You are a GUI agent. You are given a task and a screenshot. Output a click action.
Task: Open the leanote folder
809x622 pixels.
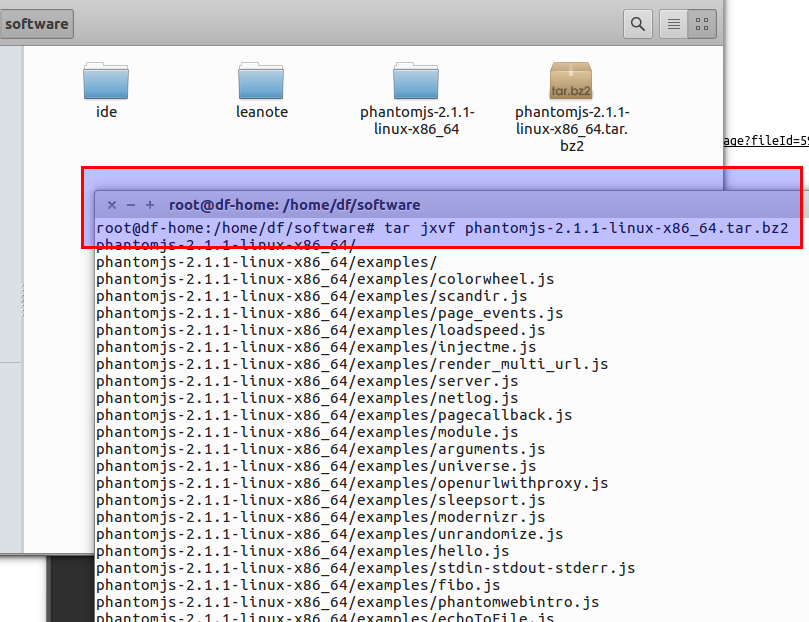262,91
